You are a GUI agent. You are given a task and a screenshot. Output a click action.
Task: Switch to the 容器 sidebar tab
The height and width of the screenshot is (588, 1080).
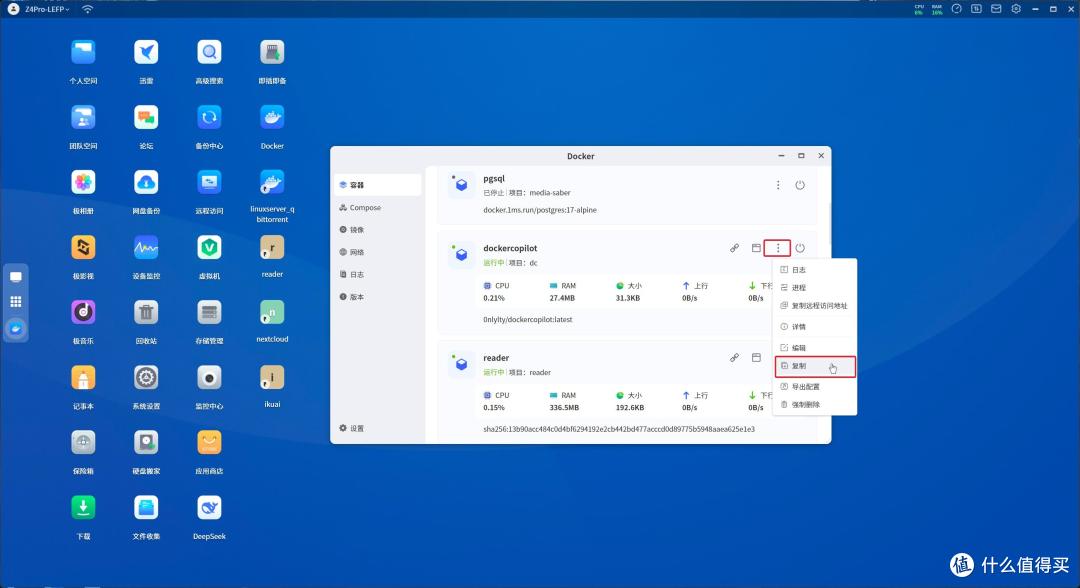(378, 185)
